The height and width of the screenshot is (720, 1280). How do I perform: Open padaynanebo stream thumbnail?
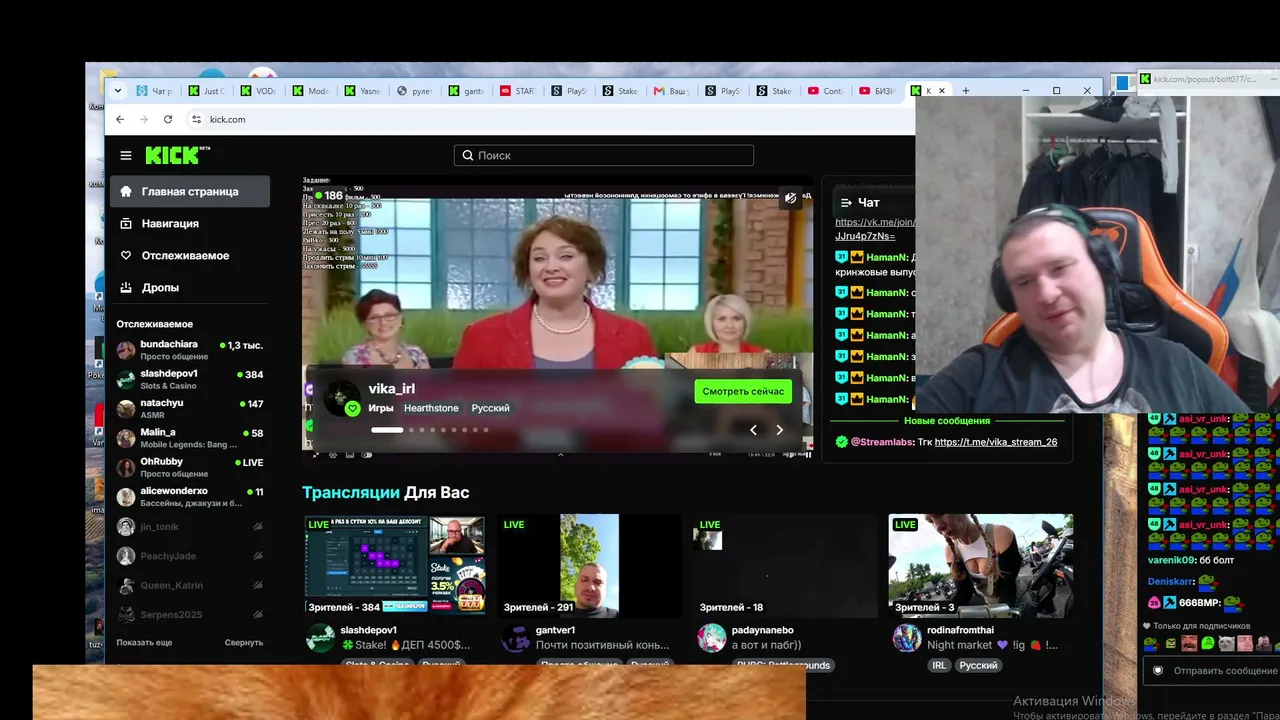tap(785, 565)
